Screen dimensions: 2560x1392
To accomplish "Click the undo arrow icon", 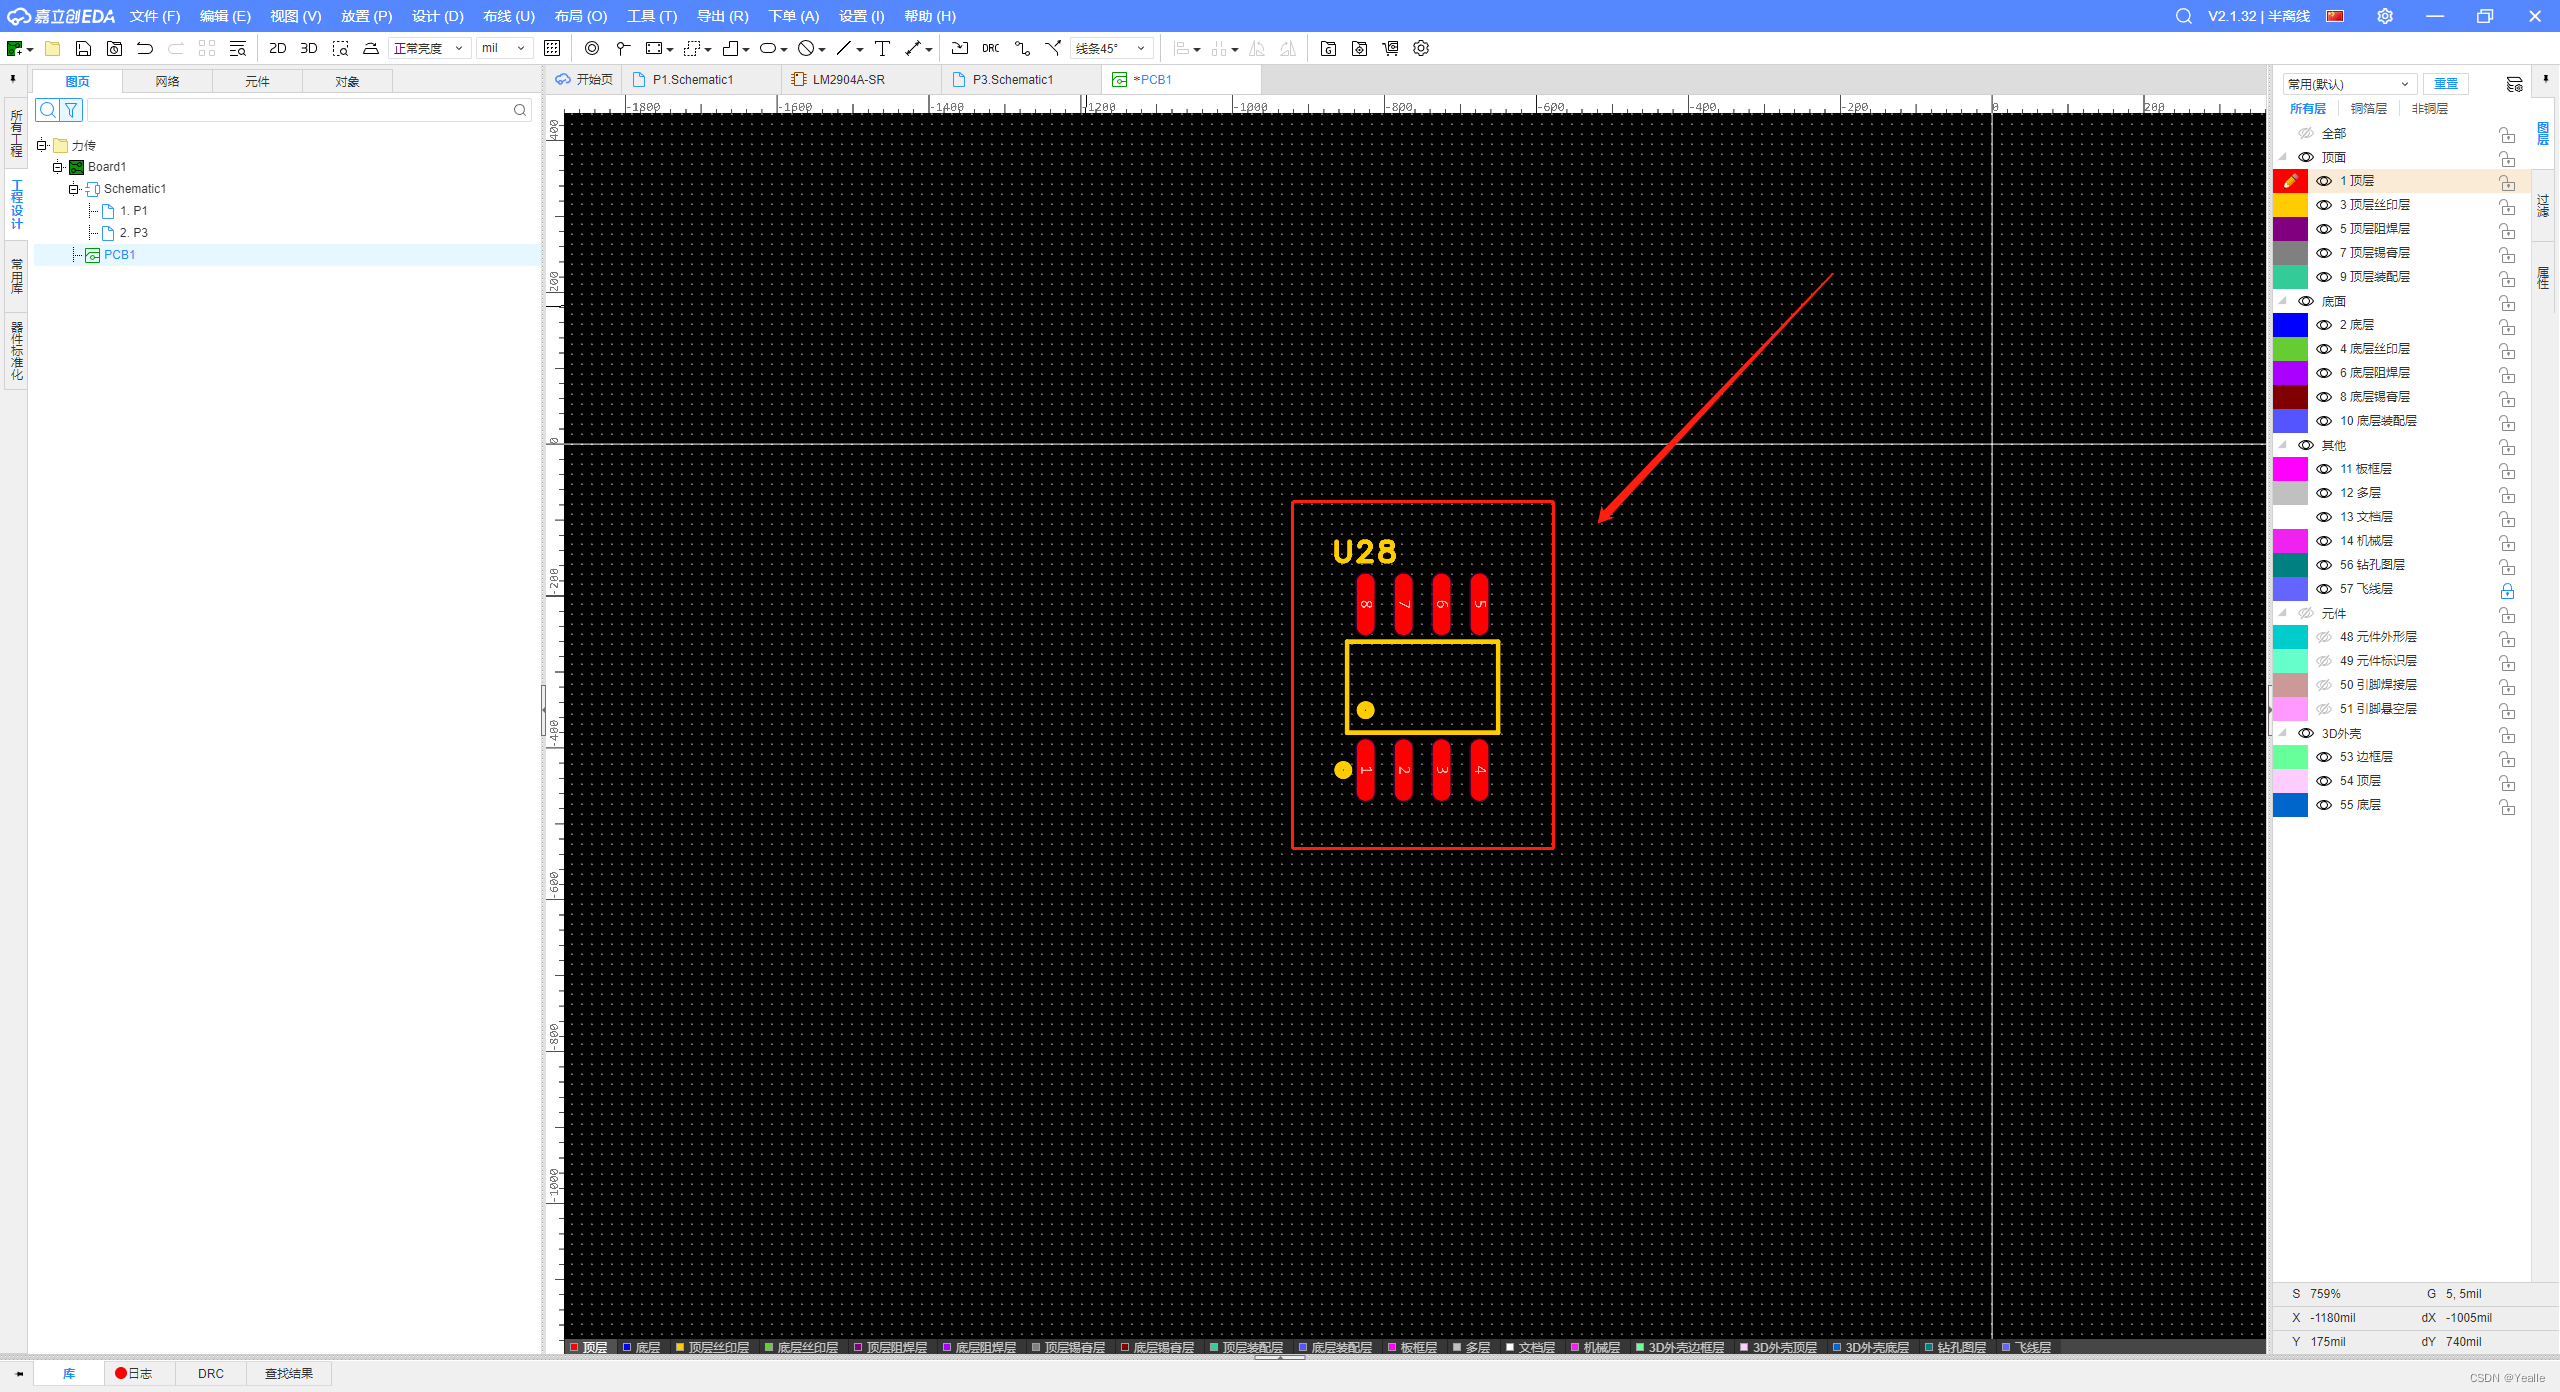I will click(x=145, y=48).
